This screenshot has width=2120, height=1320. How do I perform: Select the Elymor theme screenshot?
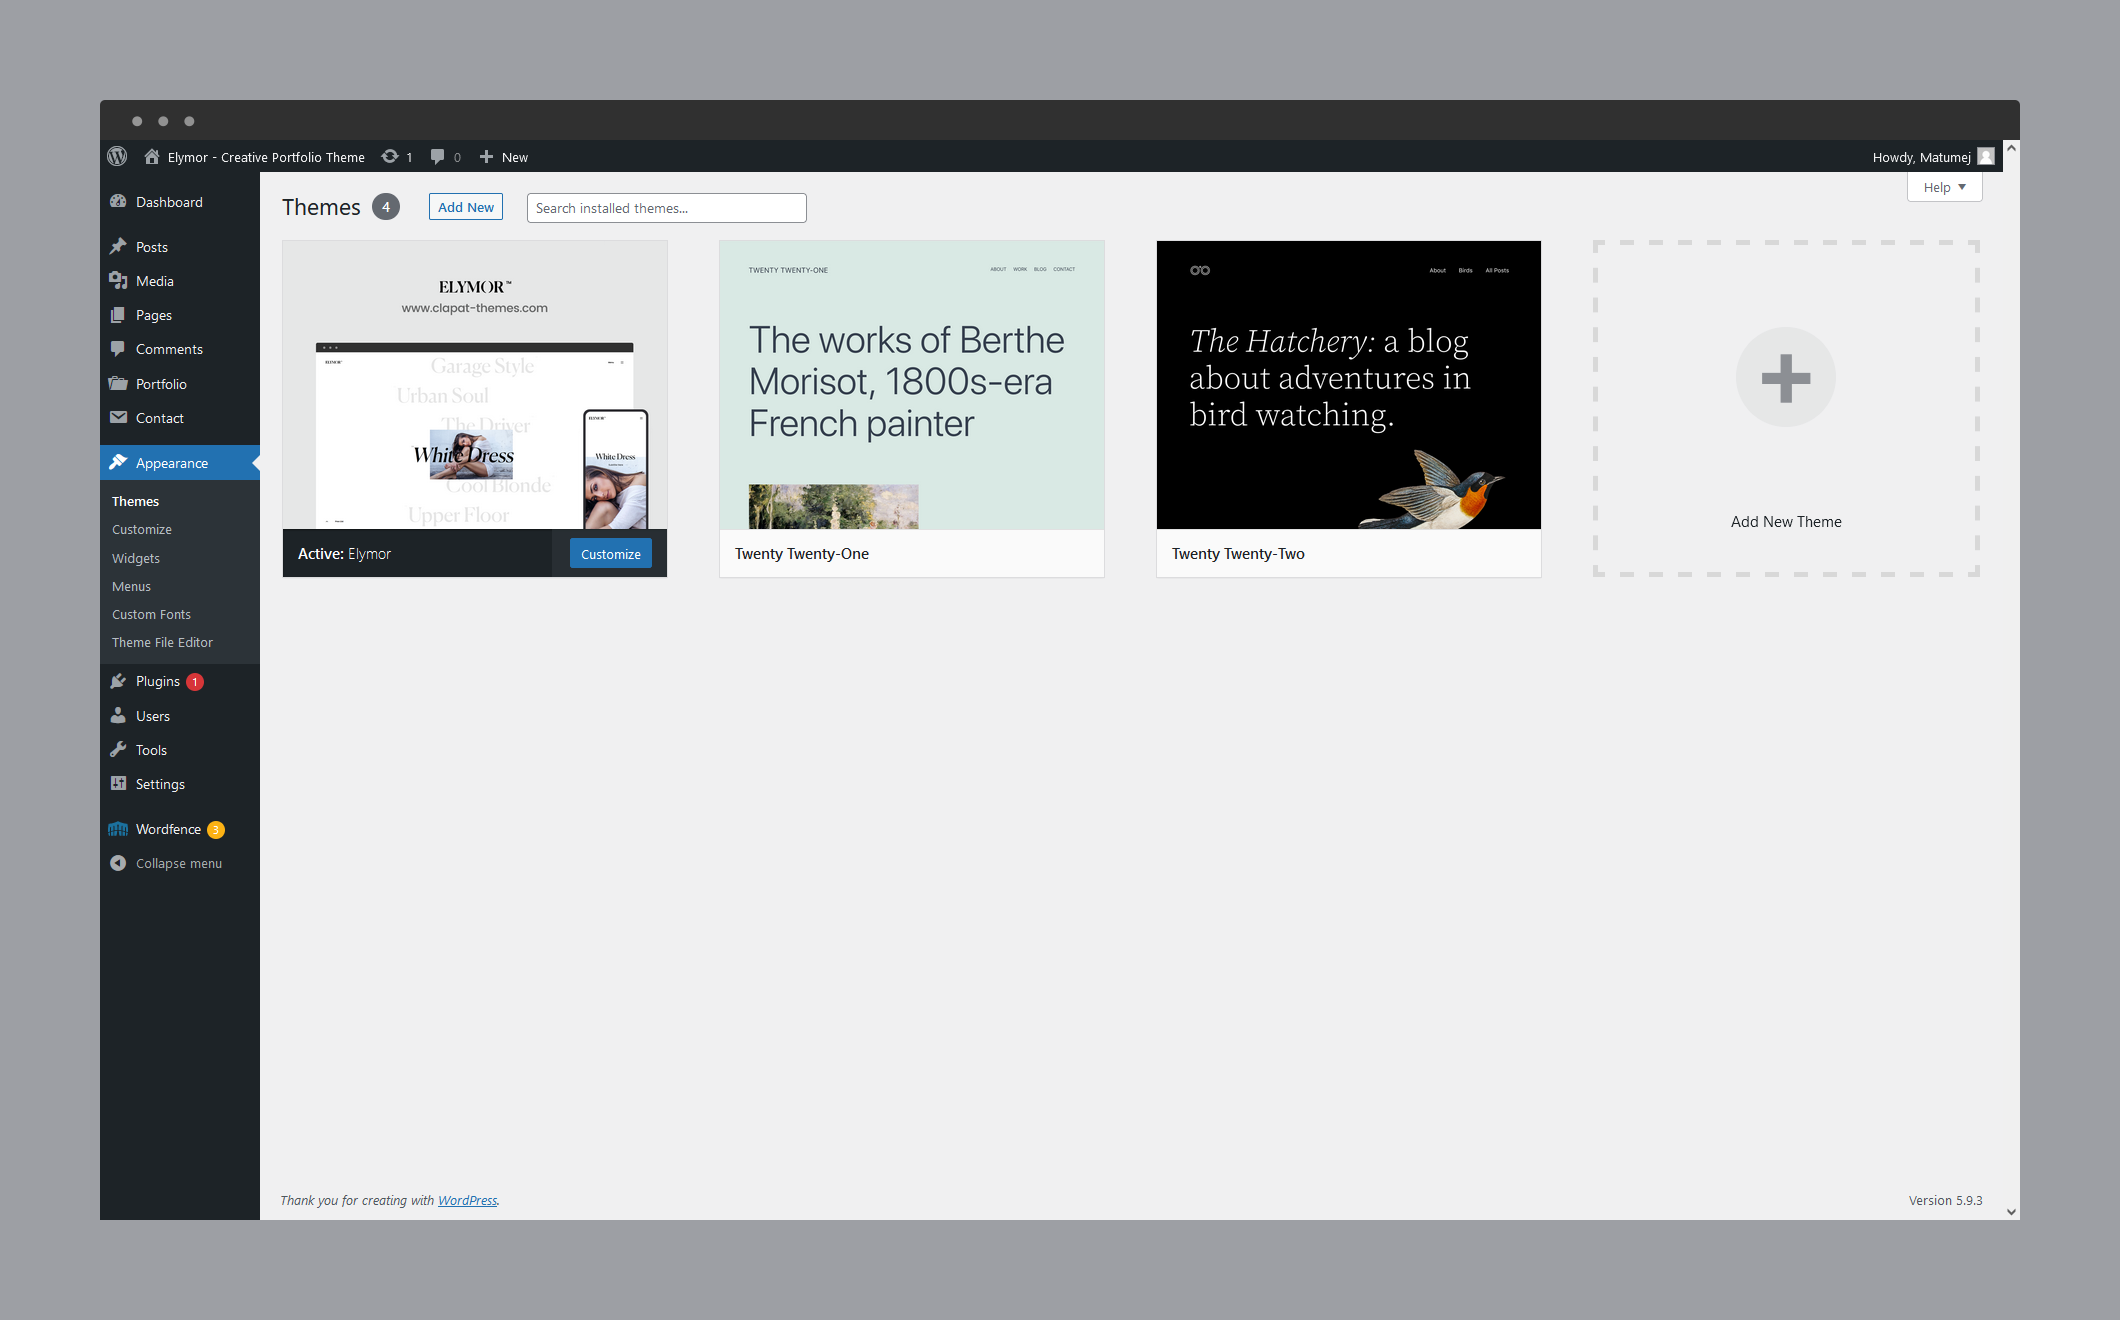pyautogui.click(x=475, y=385)
